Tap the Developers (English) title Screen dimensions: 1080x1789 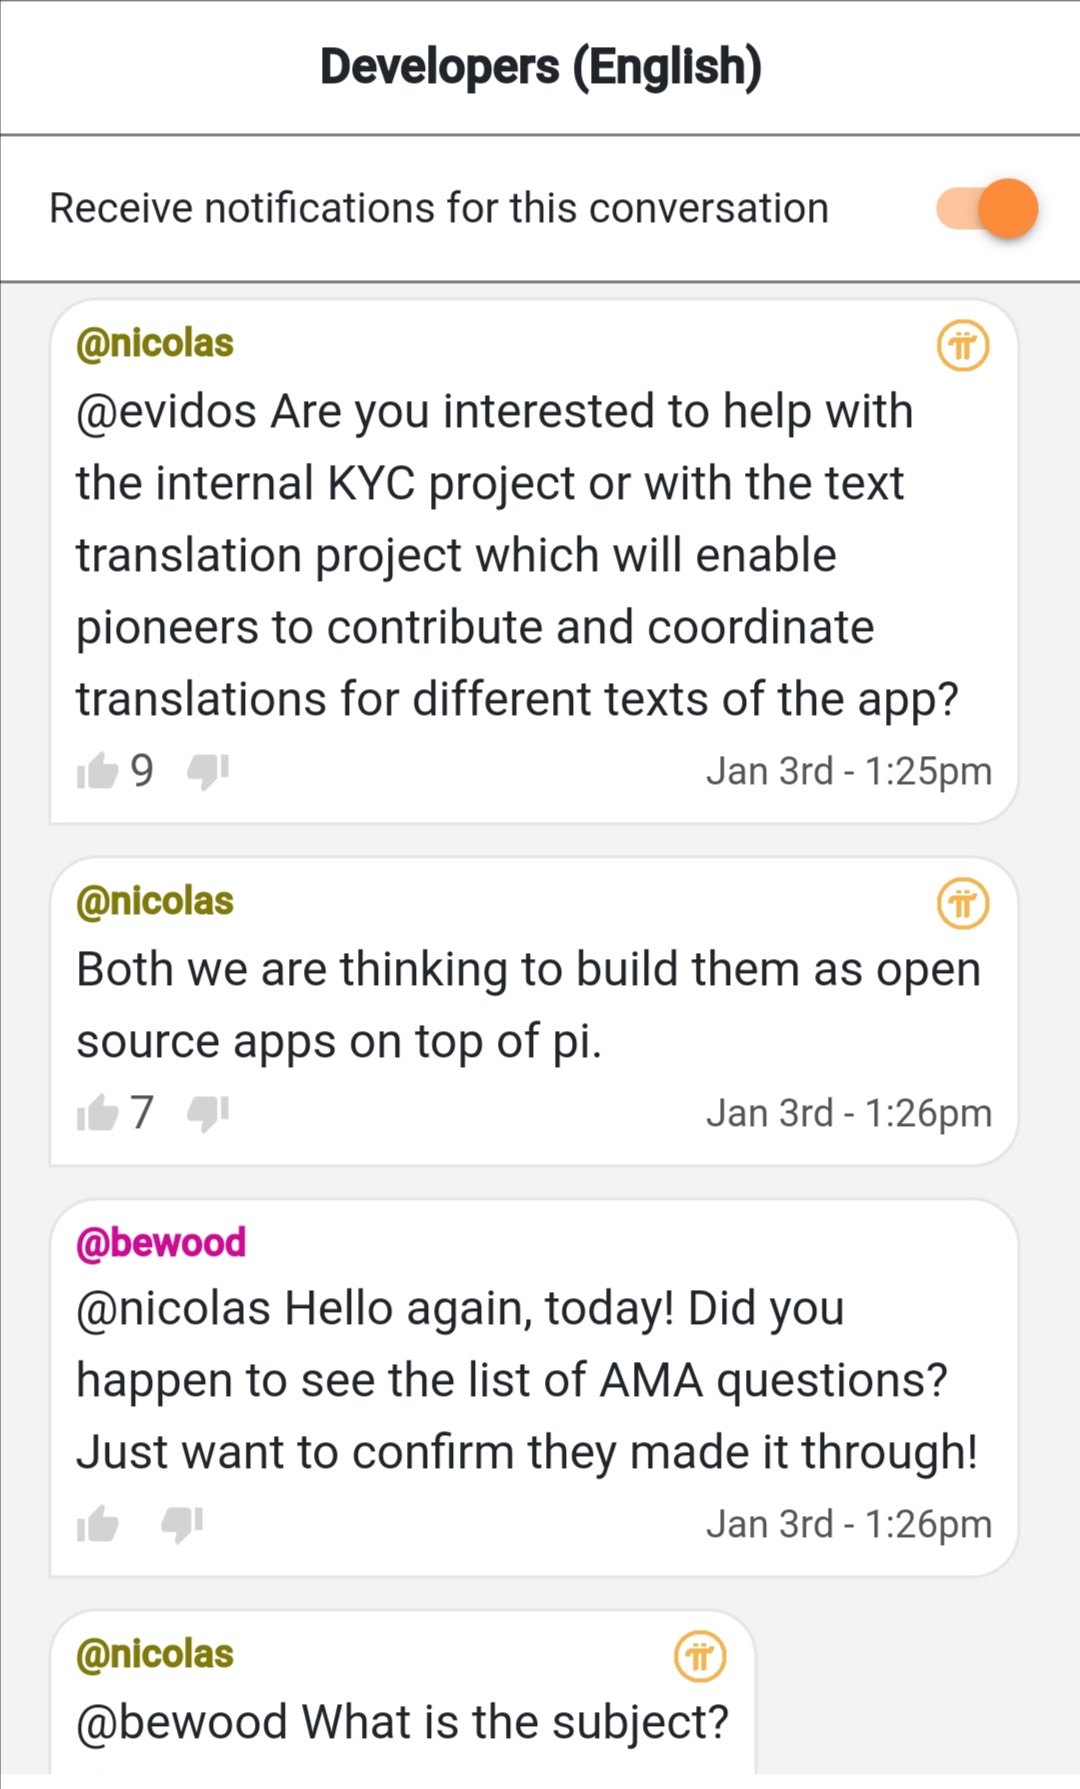pos(541,67)
